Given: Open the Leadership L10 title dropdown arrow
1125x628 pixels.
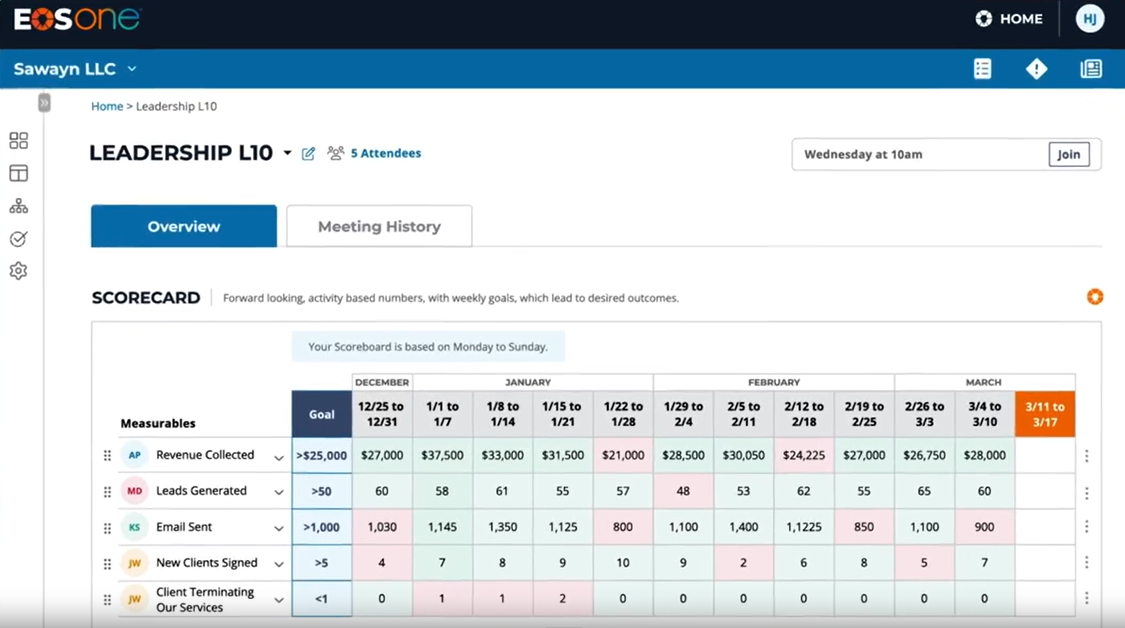Looking at the screenshot, I should [287, 153].
